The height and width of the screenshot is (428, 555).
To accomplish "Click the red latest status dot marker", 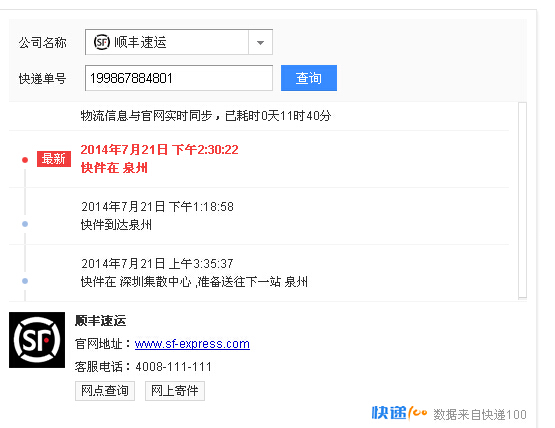I will pos(25,160).
